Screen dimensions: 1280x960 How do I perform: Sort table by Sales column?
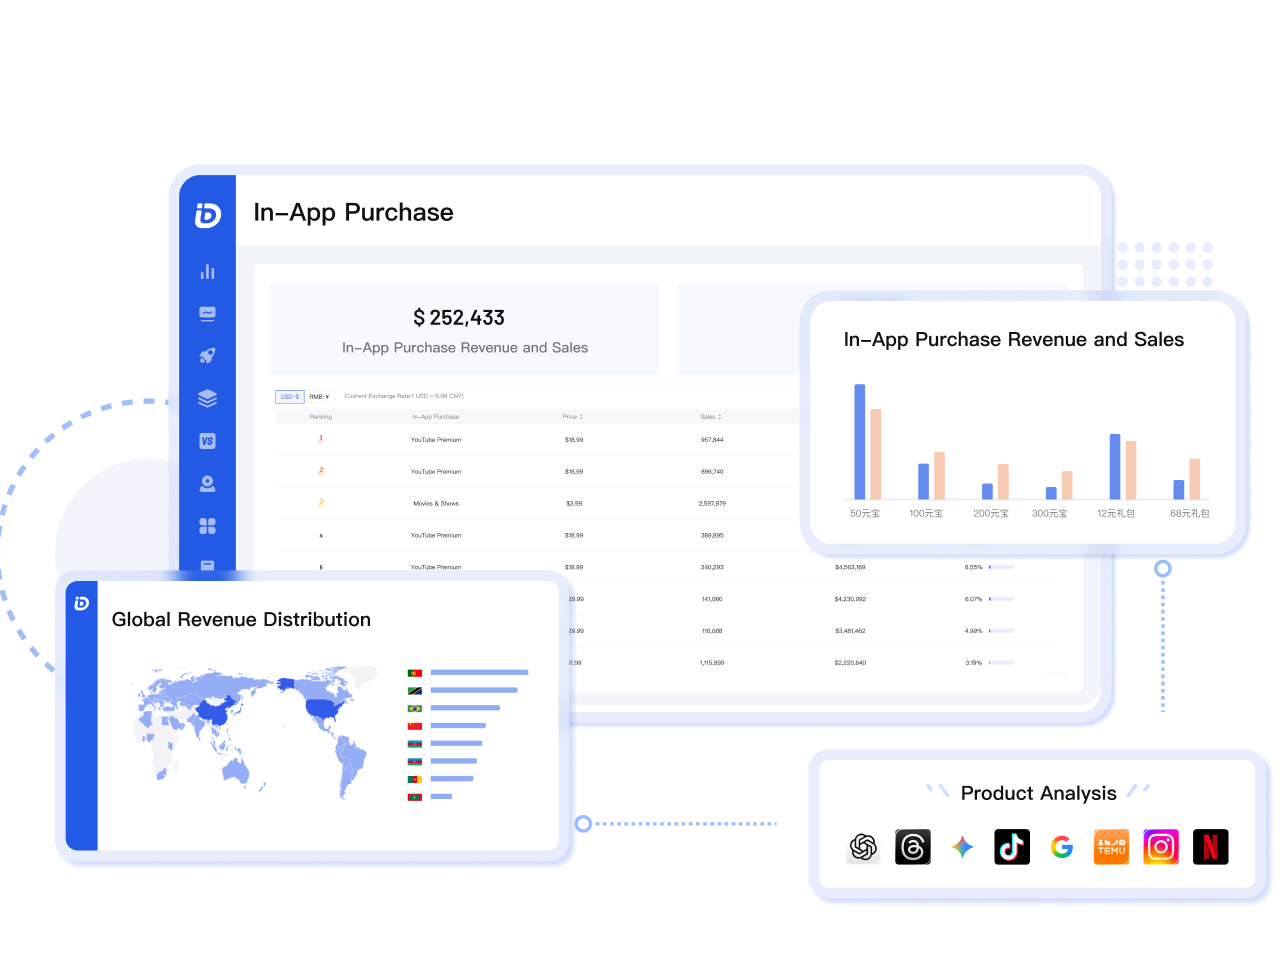click(x=710, y=417)
